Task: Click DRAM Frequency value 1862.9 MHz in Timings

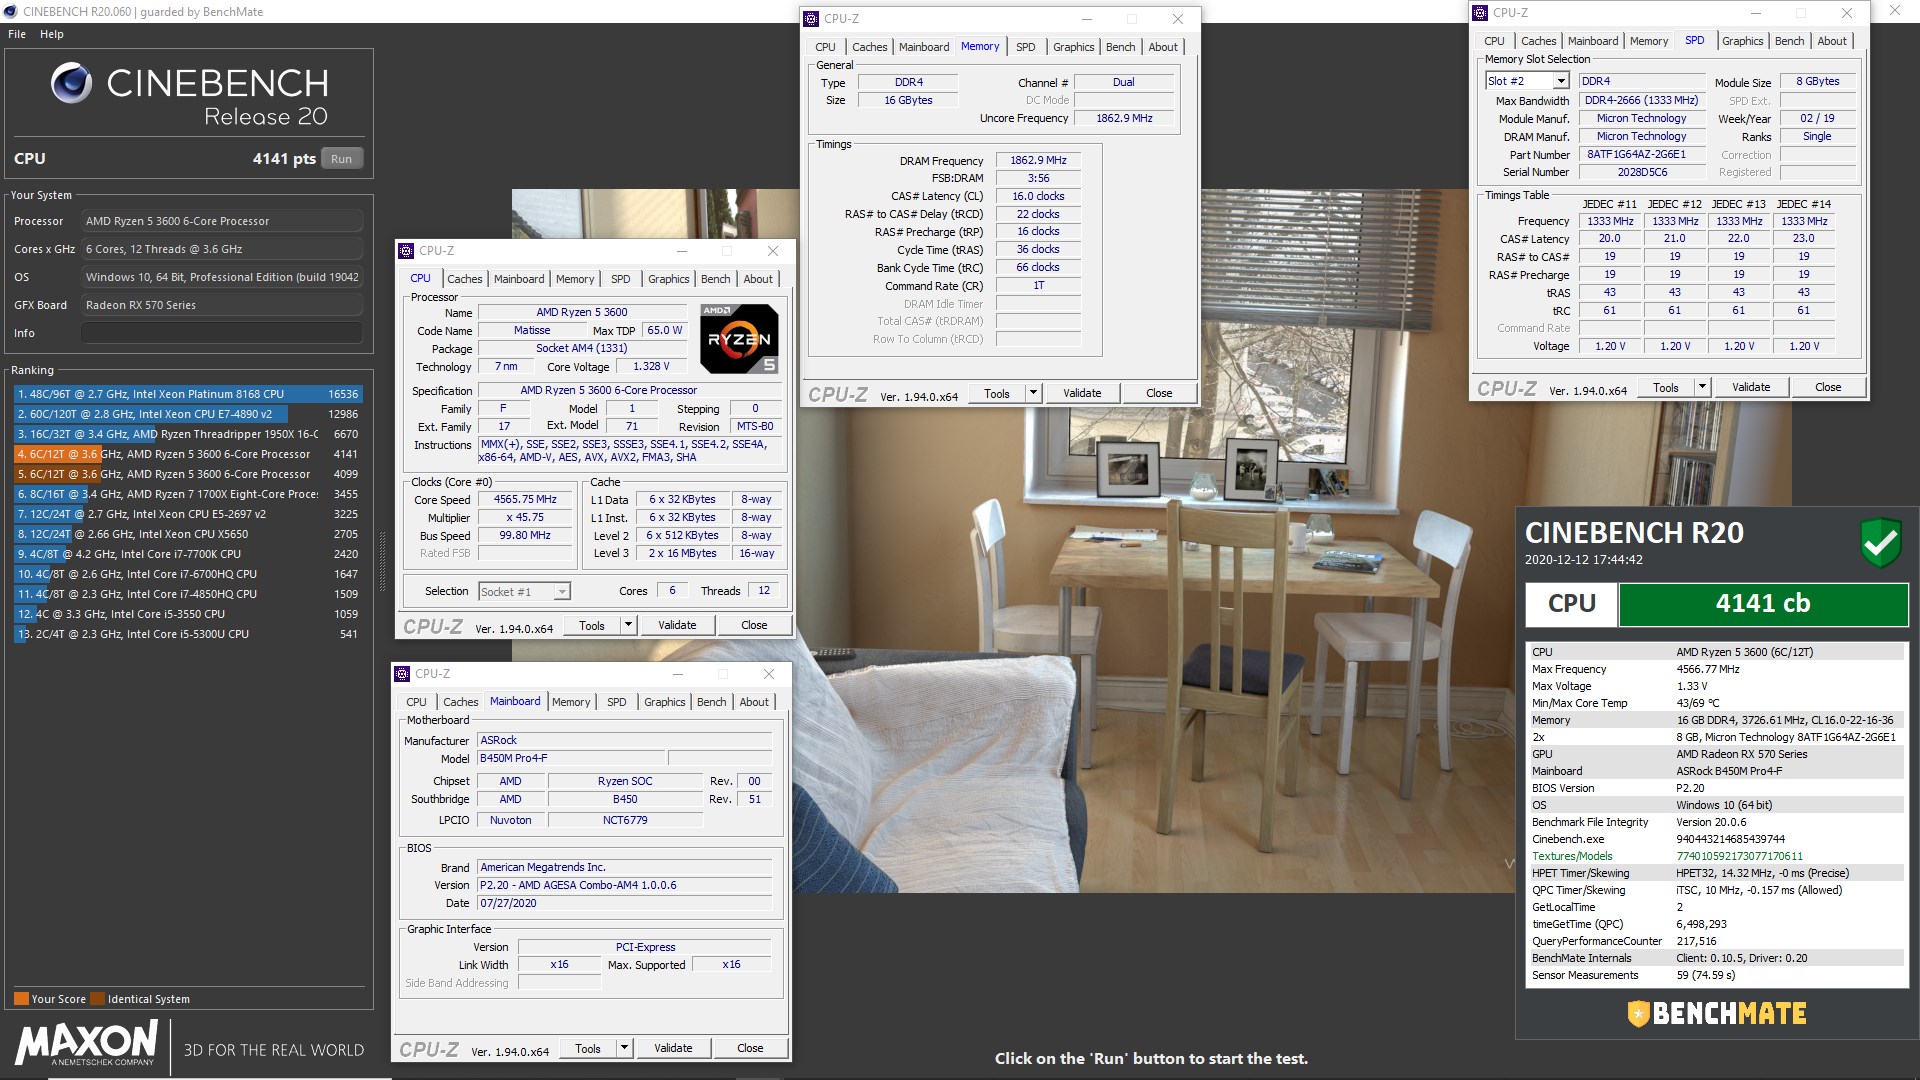Action: click(x=1038, y=160)
